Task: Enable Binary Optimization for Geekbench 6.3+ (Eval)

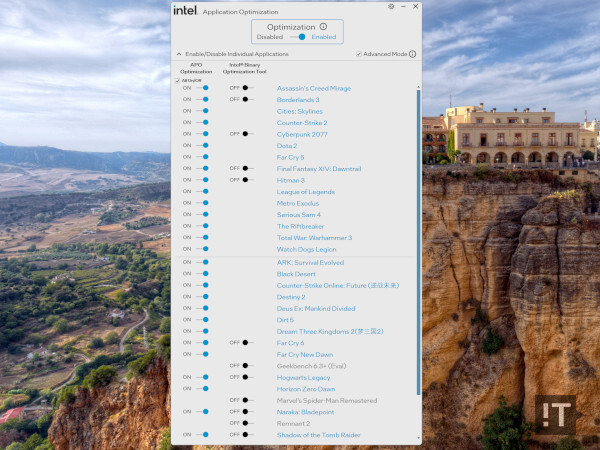Action: click(x=248, y=365)
